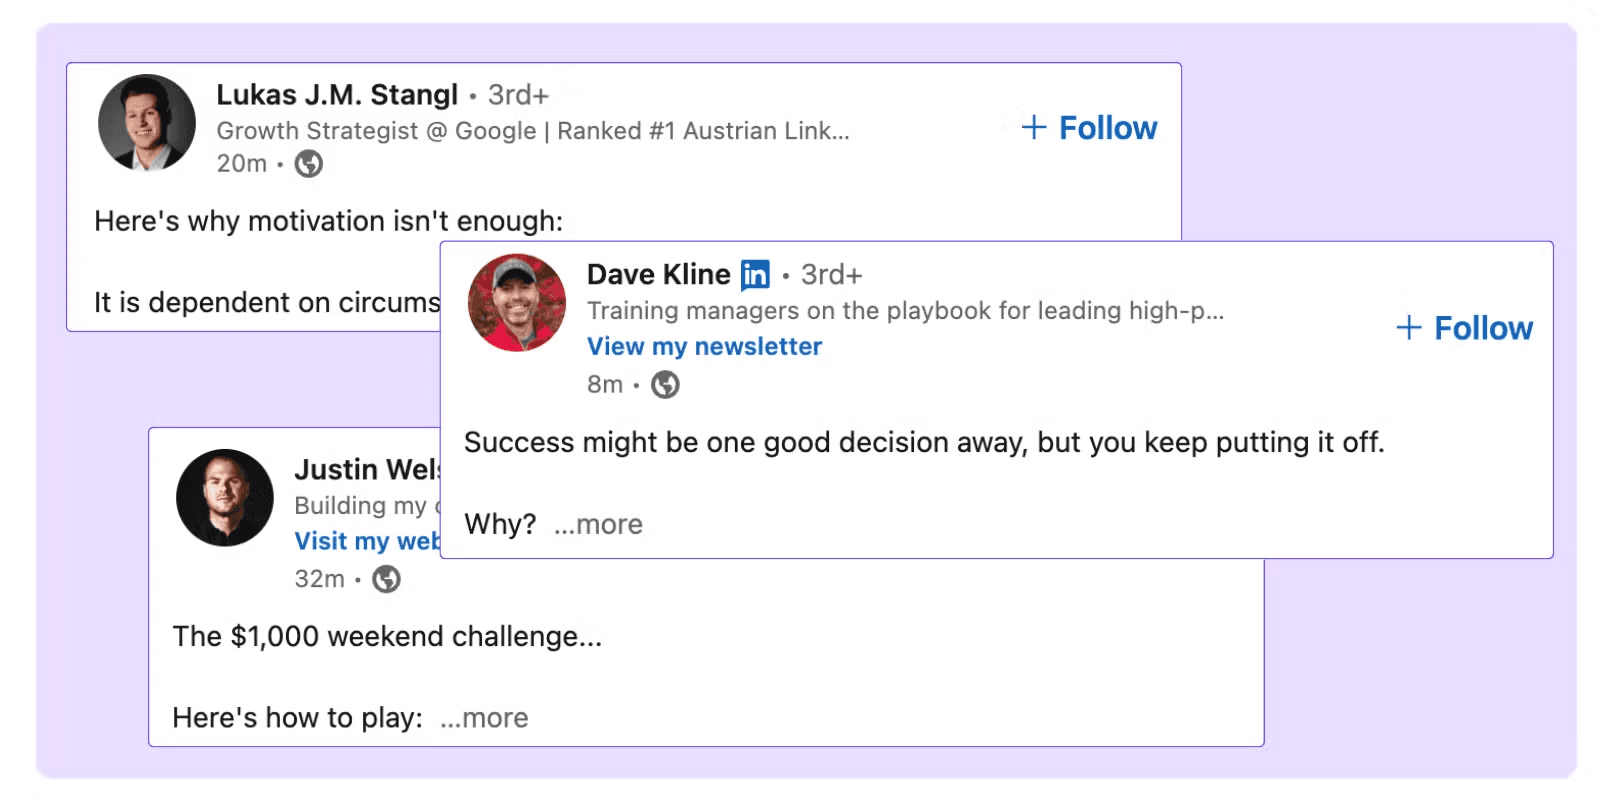
Task: Open Justin Welsh's Visit my website link
Action: coord(367,541)
